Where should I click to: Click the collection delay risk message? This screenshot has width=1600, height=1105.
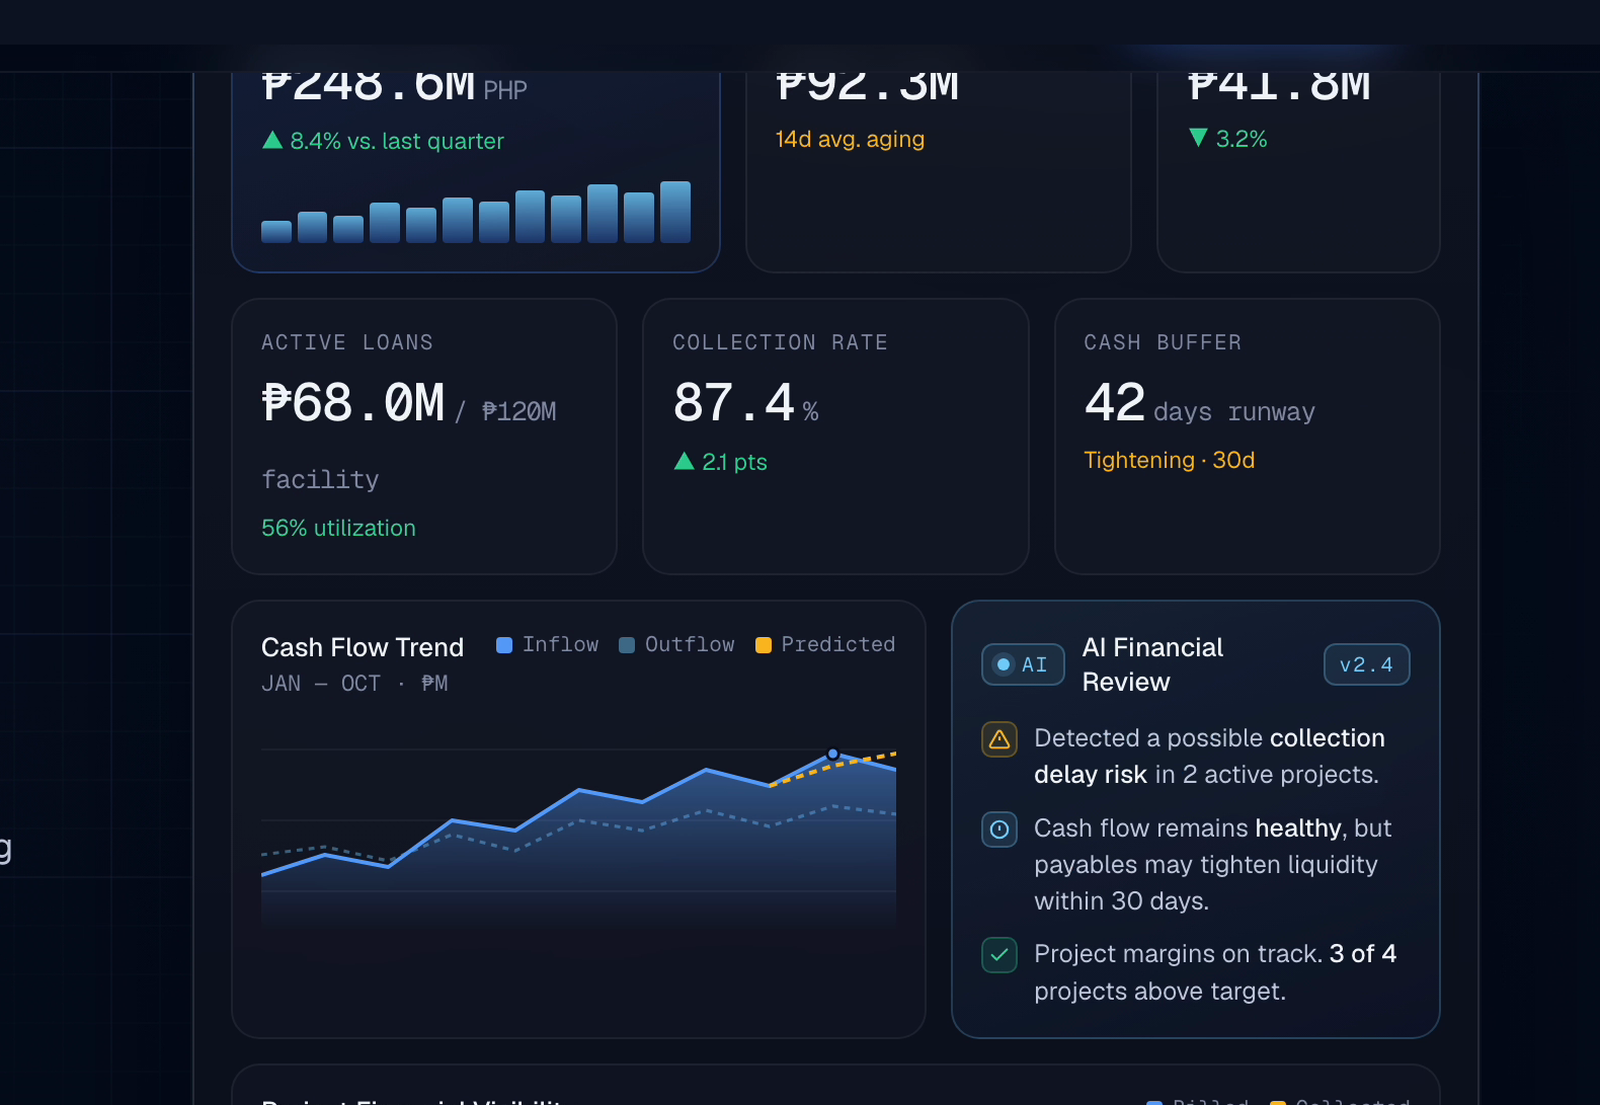point(1209,756)
